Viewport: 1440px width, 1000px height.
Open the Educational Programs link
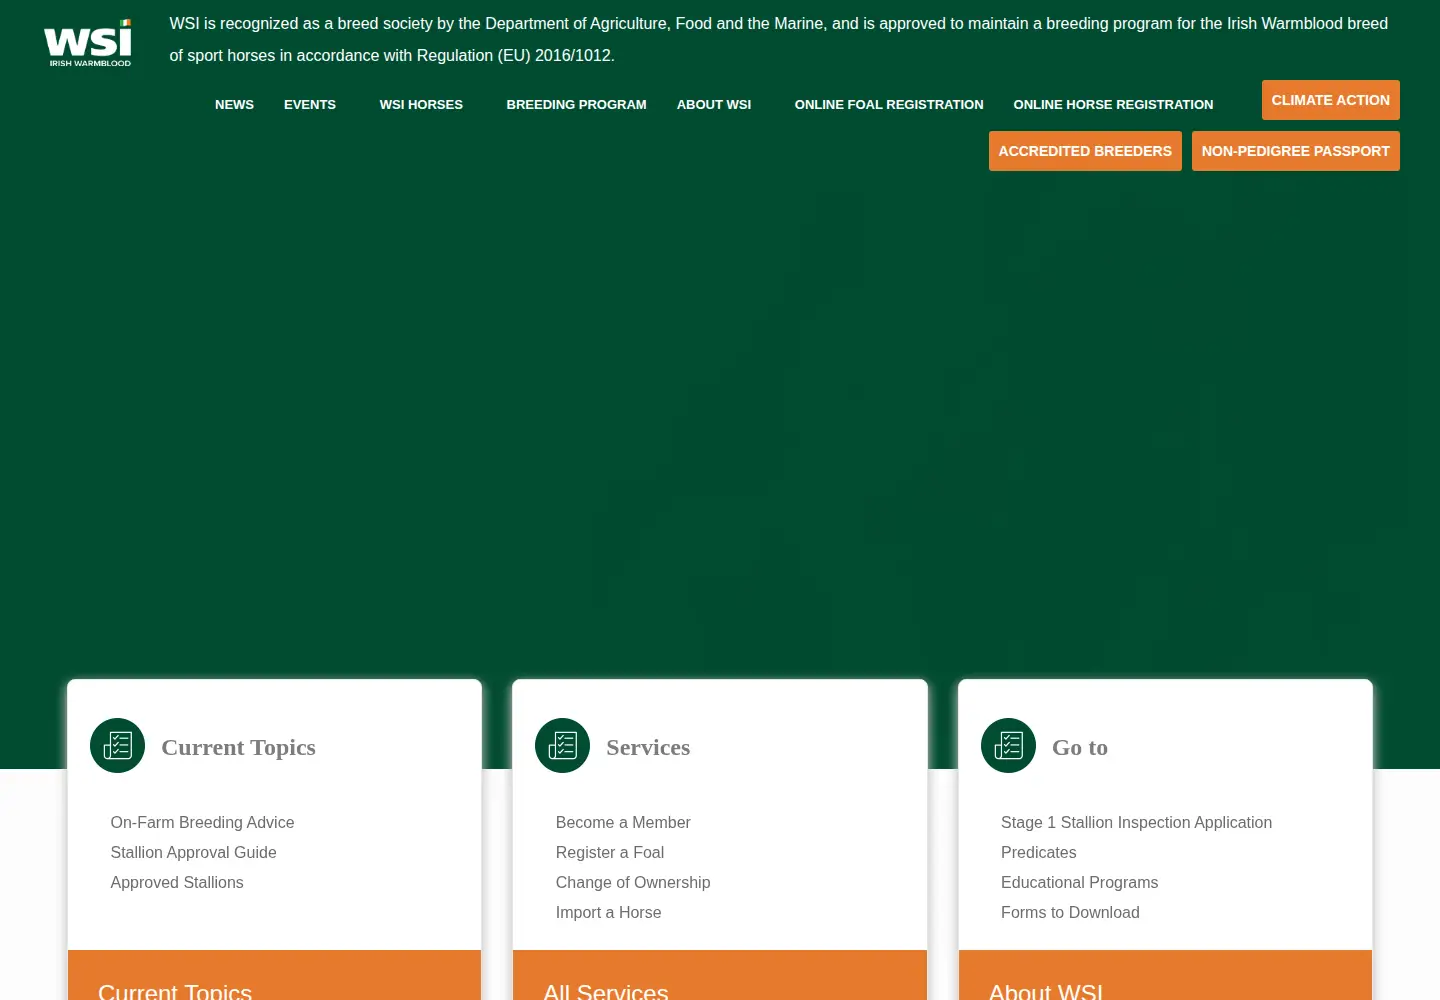coord(1079,882)
